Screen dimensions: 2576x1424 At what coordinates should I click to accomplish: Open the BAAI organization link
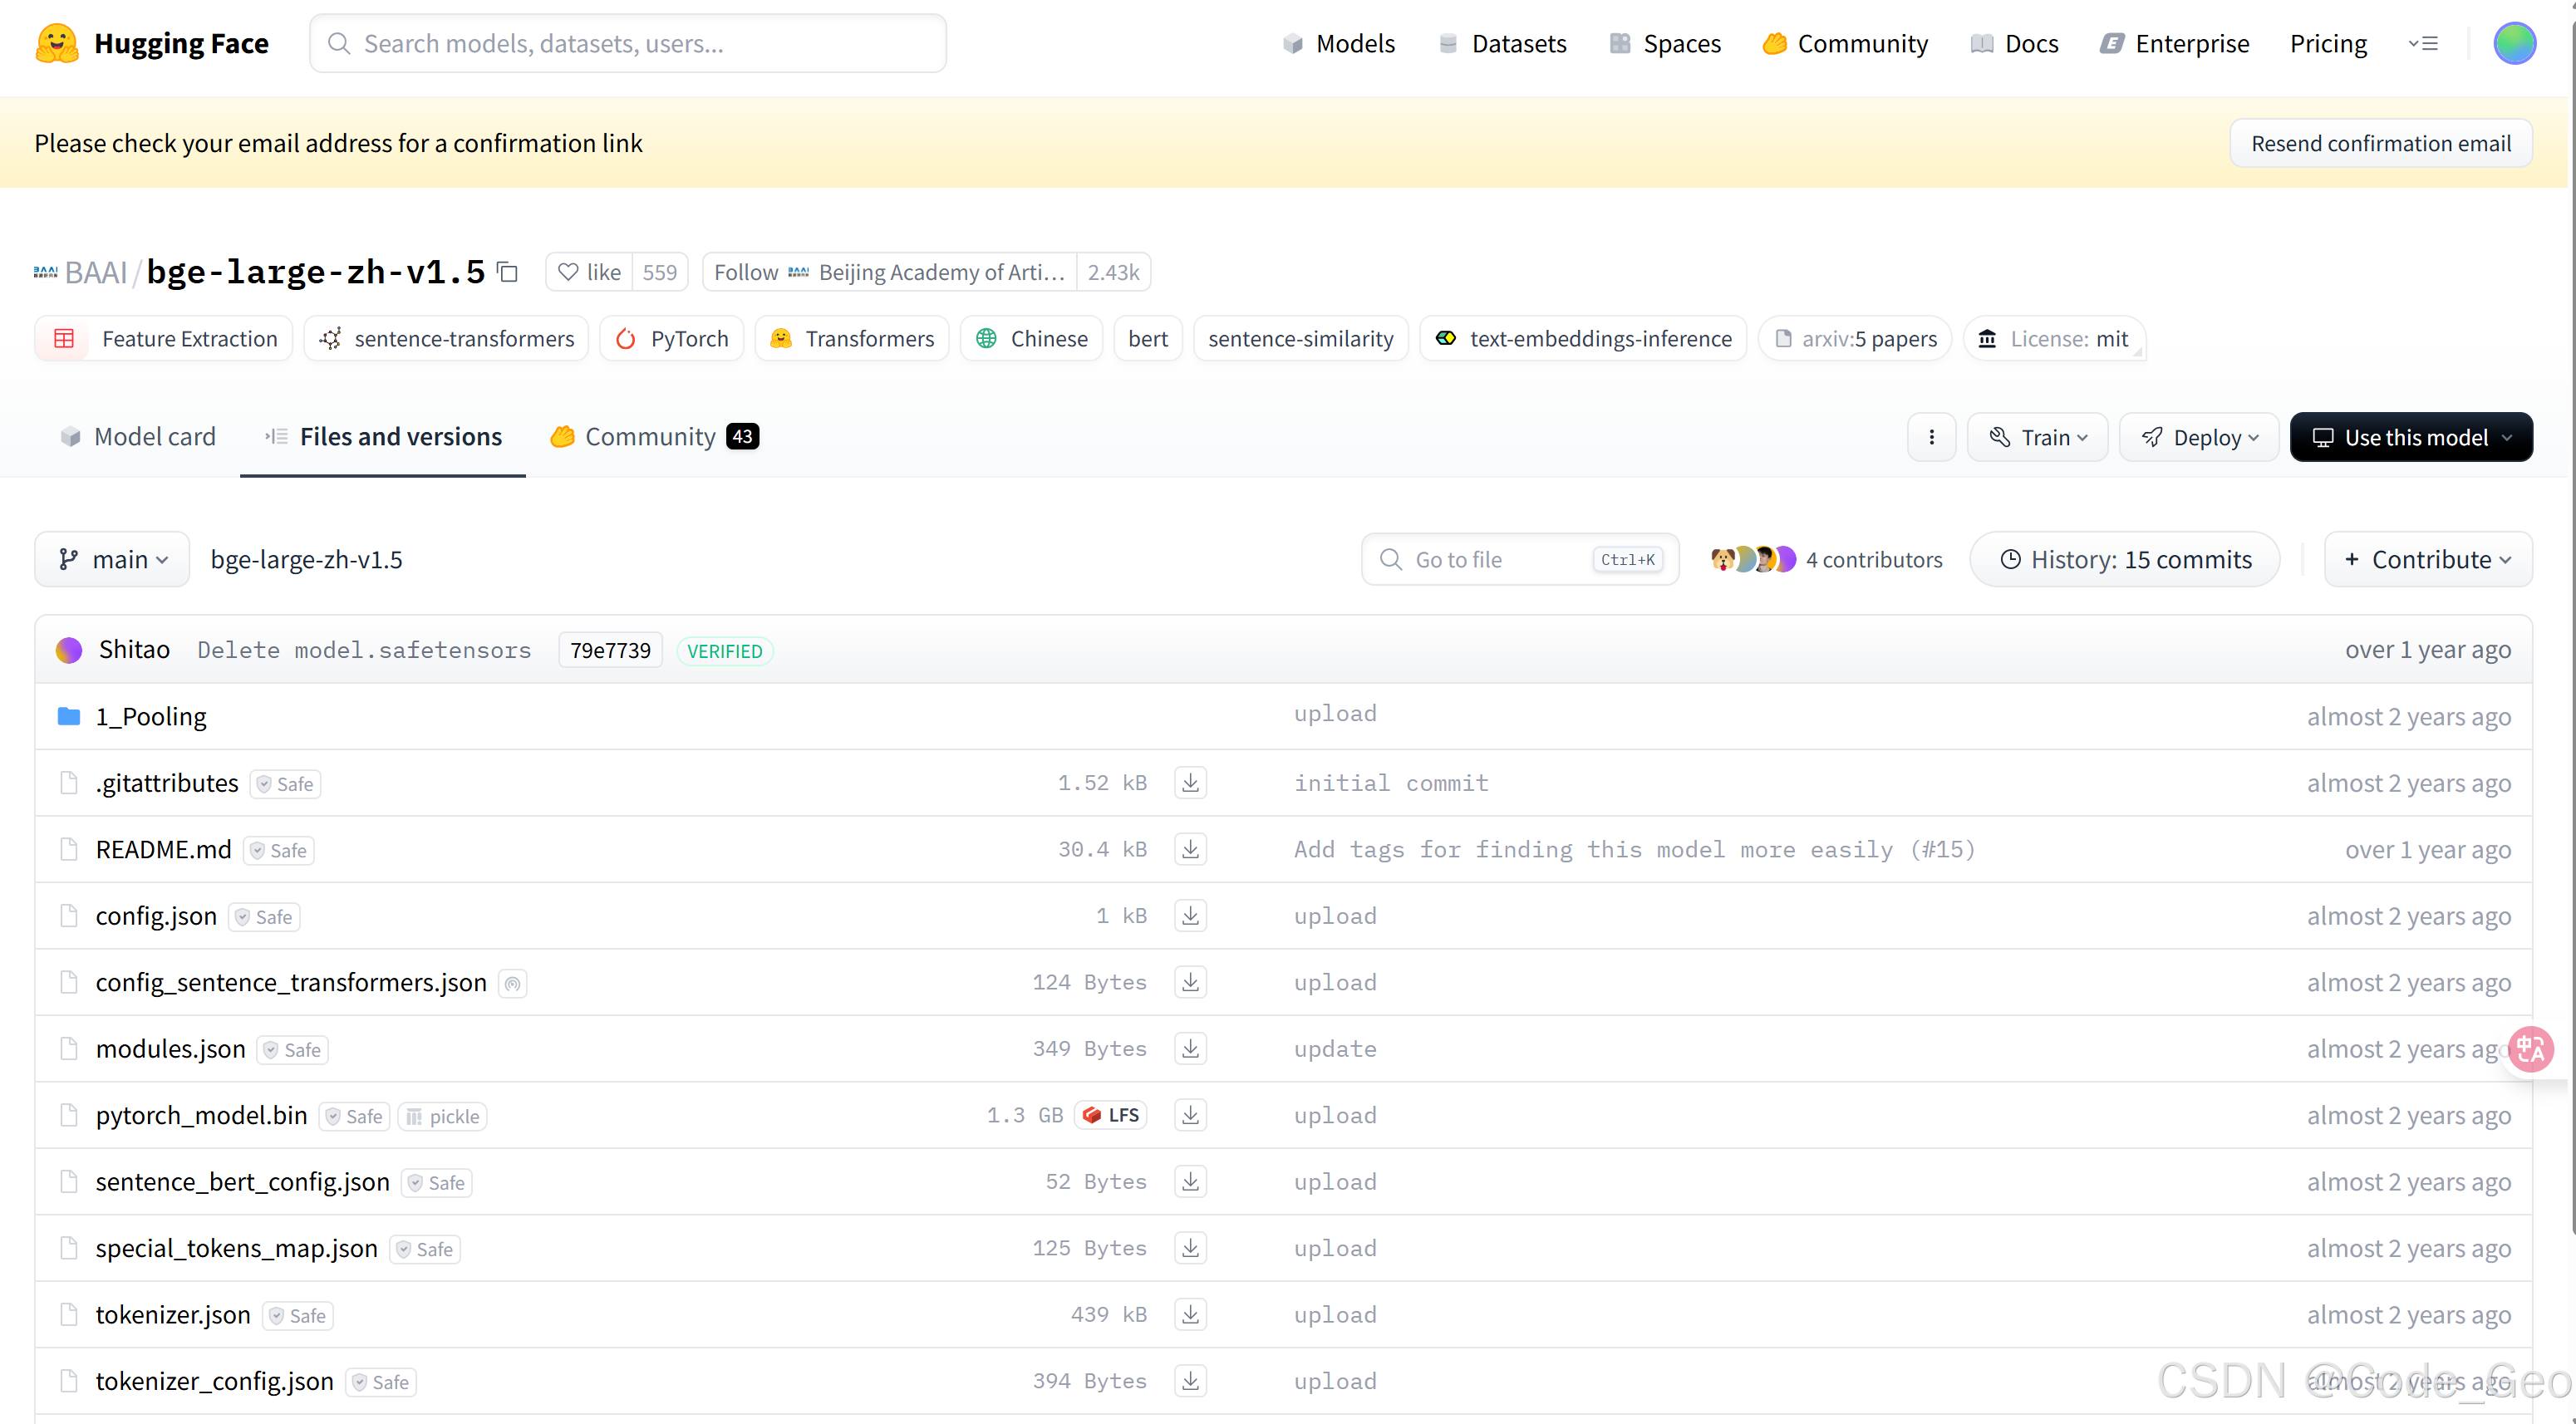tap(96, 272)
